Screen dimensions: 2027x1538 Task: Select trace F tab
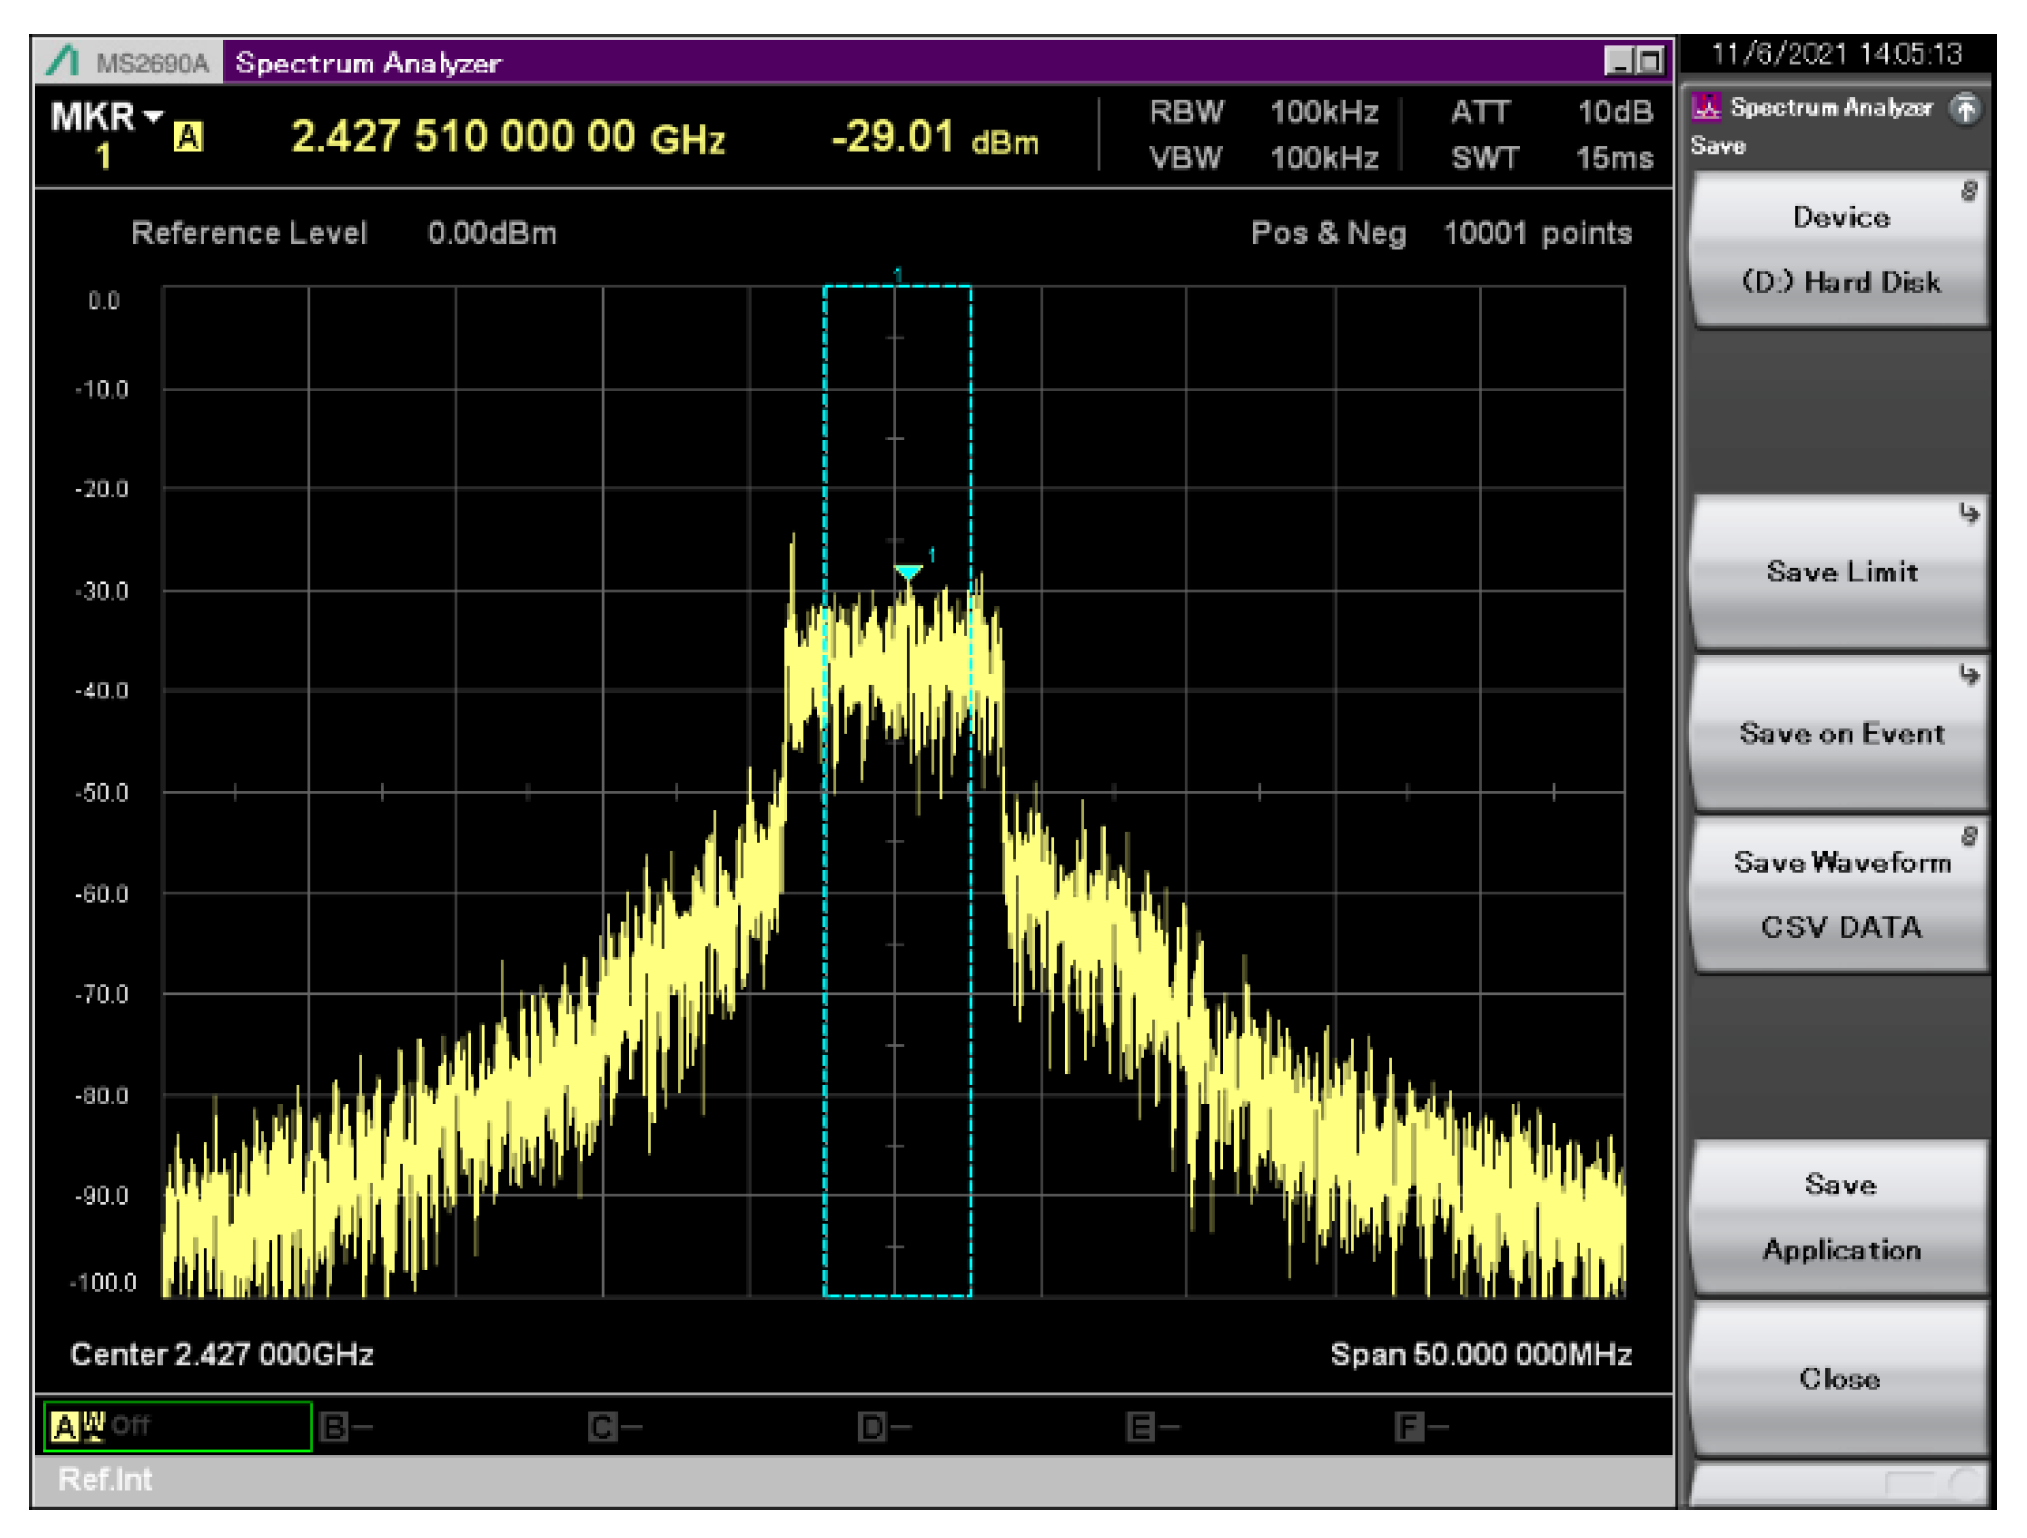(x=1422, y=1427)
